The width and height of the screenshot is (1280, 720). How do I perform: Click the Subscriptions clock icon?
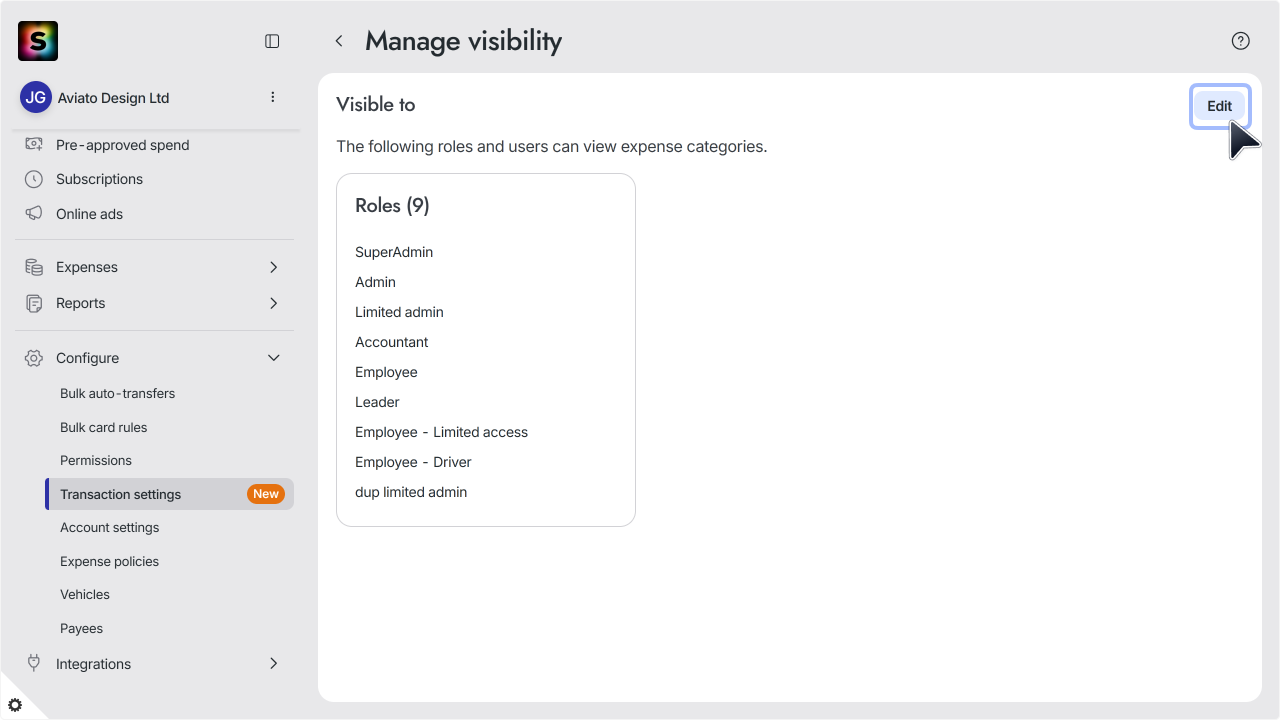pyautogui.click(x=34, y=179)
